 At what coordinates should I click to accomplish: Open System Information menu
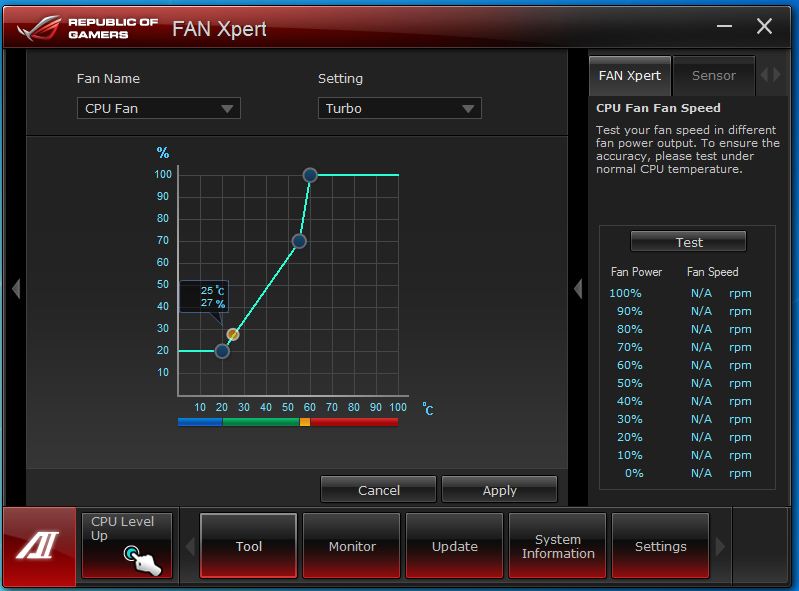[557, 546]
